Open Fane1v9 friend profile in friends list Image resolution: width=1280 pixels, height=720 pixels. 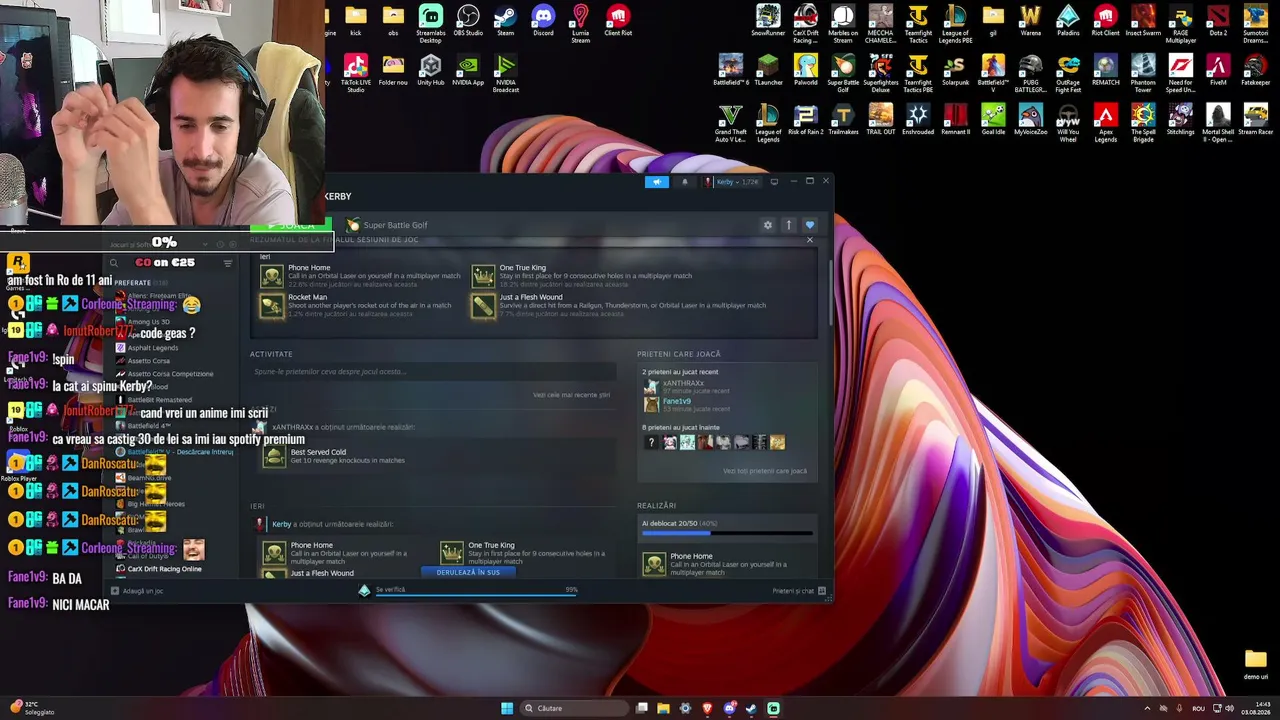coord(676,401)
